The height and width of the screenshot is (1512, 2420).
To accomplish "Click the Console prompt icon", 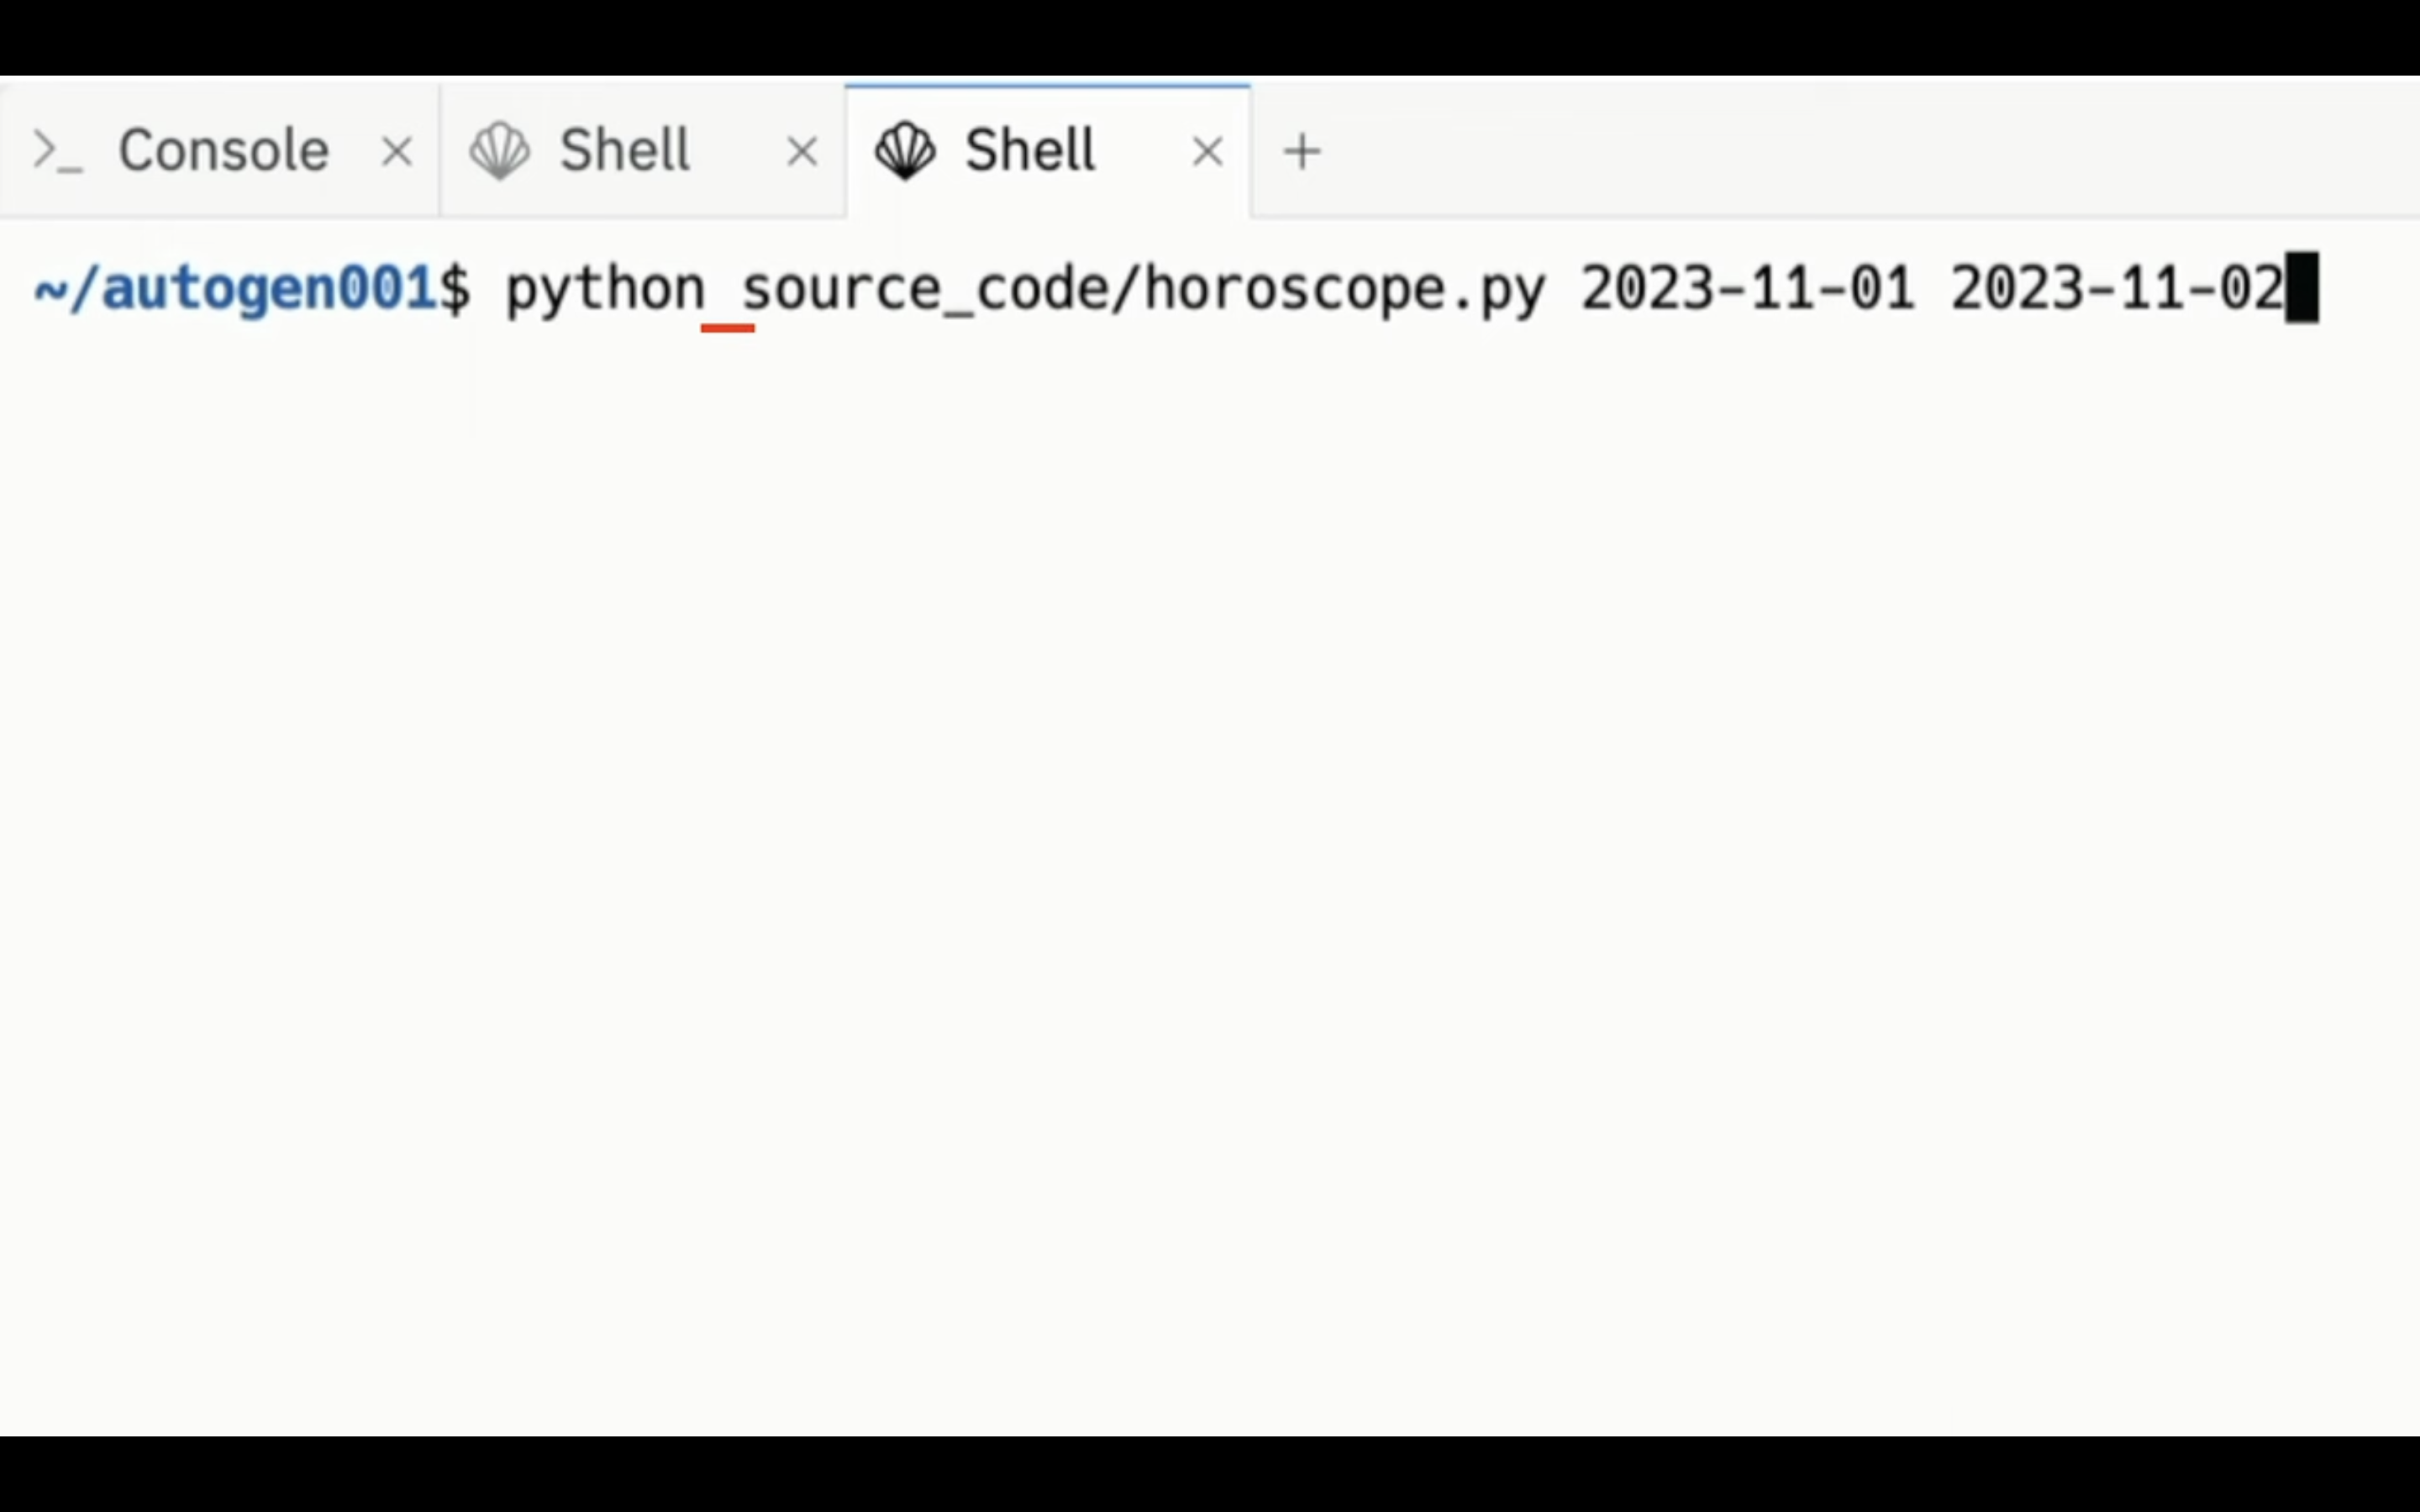I will point(57,152).
